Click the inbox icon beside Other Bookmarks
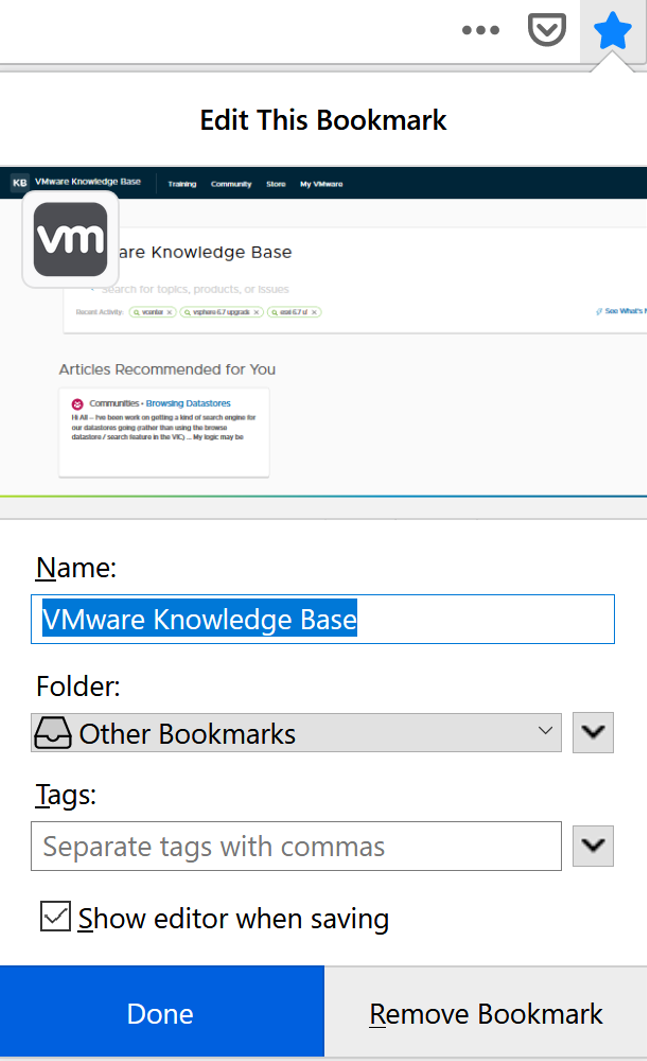 53,733
